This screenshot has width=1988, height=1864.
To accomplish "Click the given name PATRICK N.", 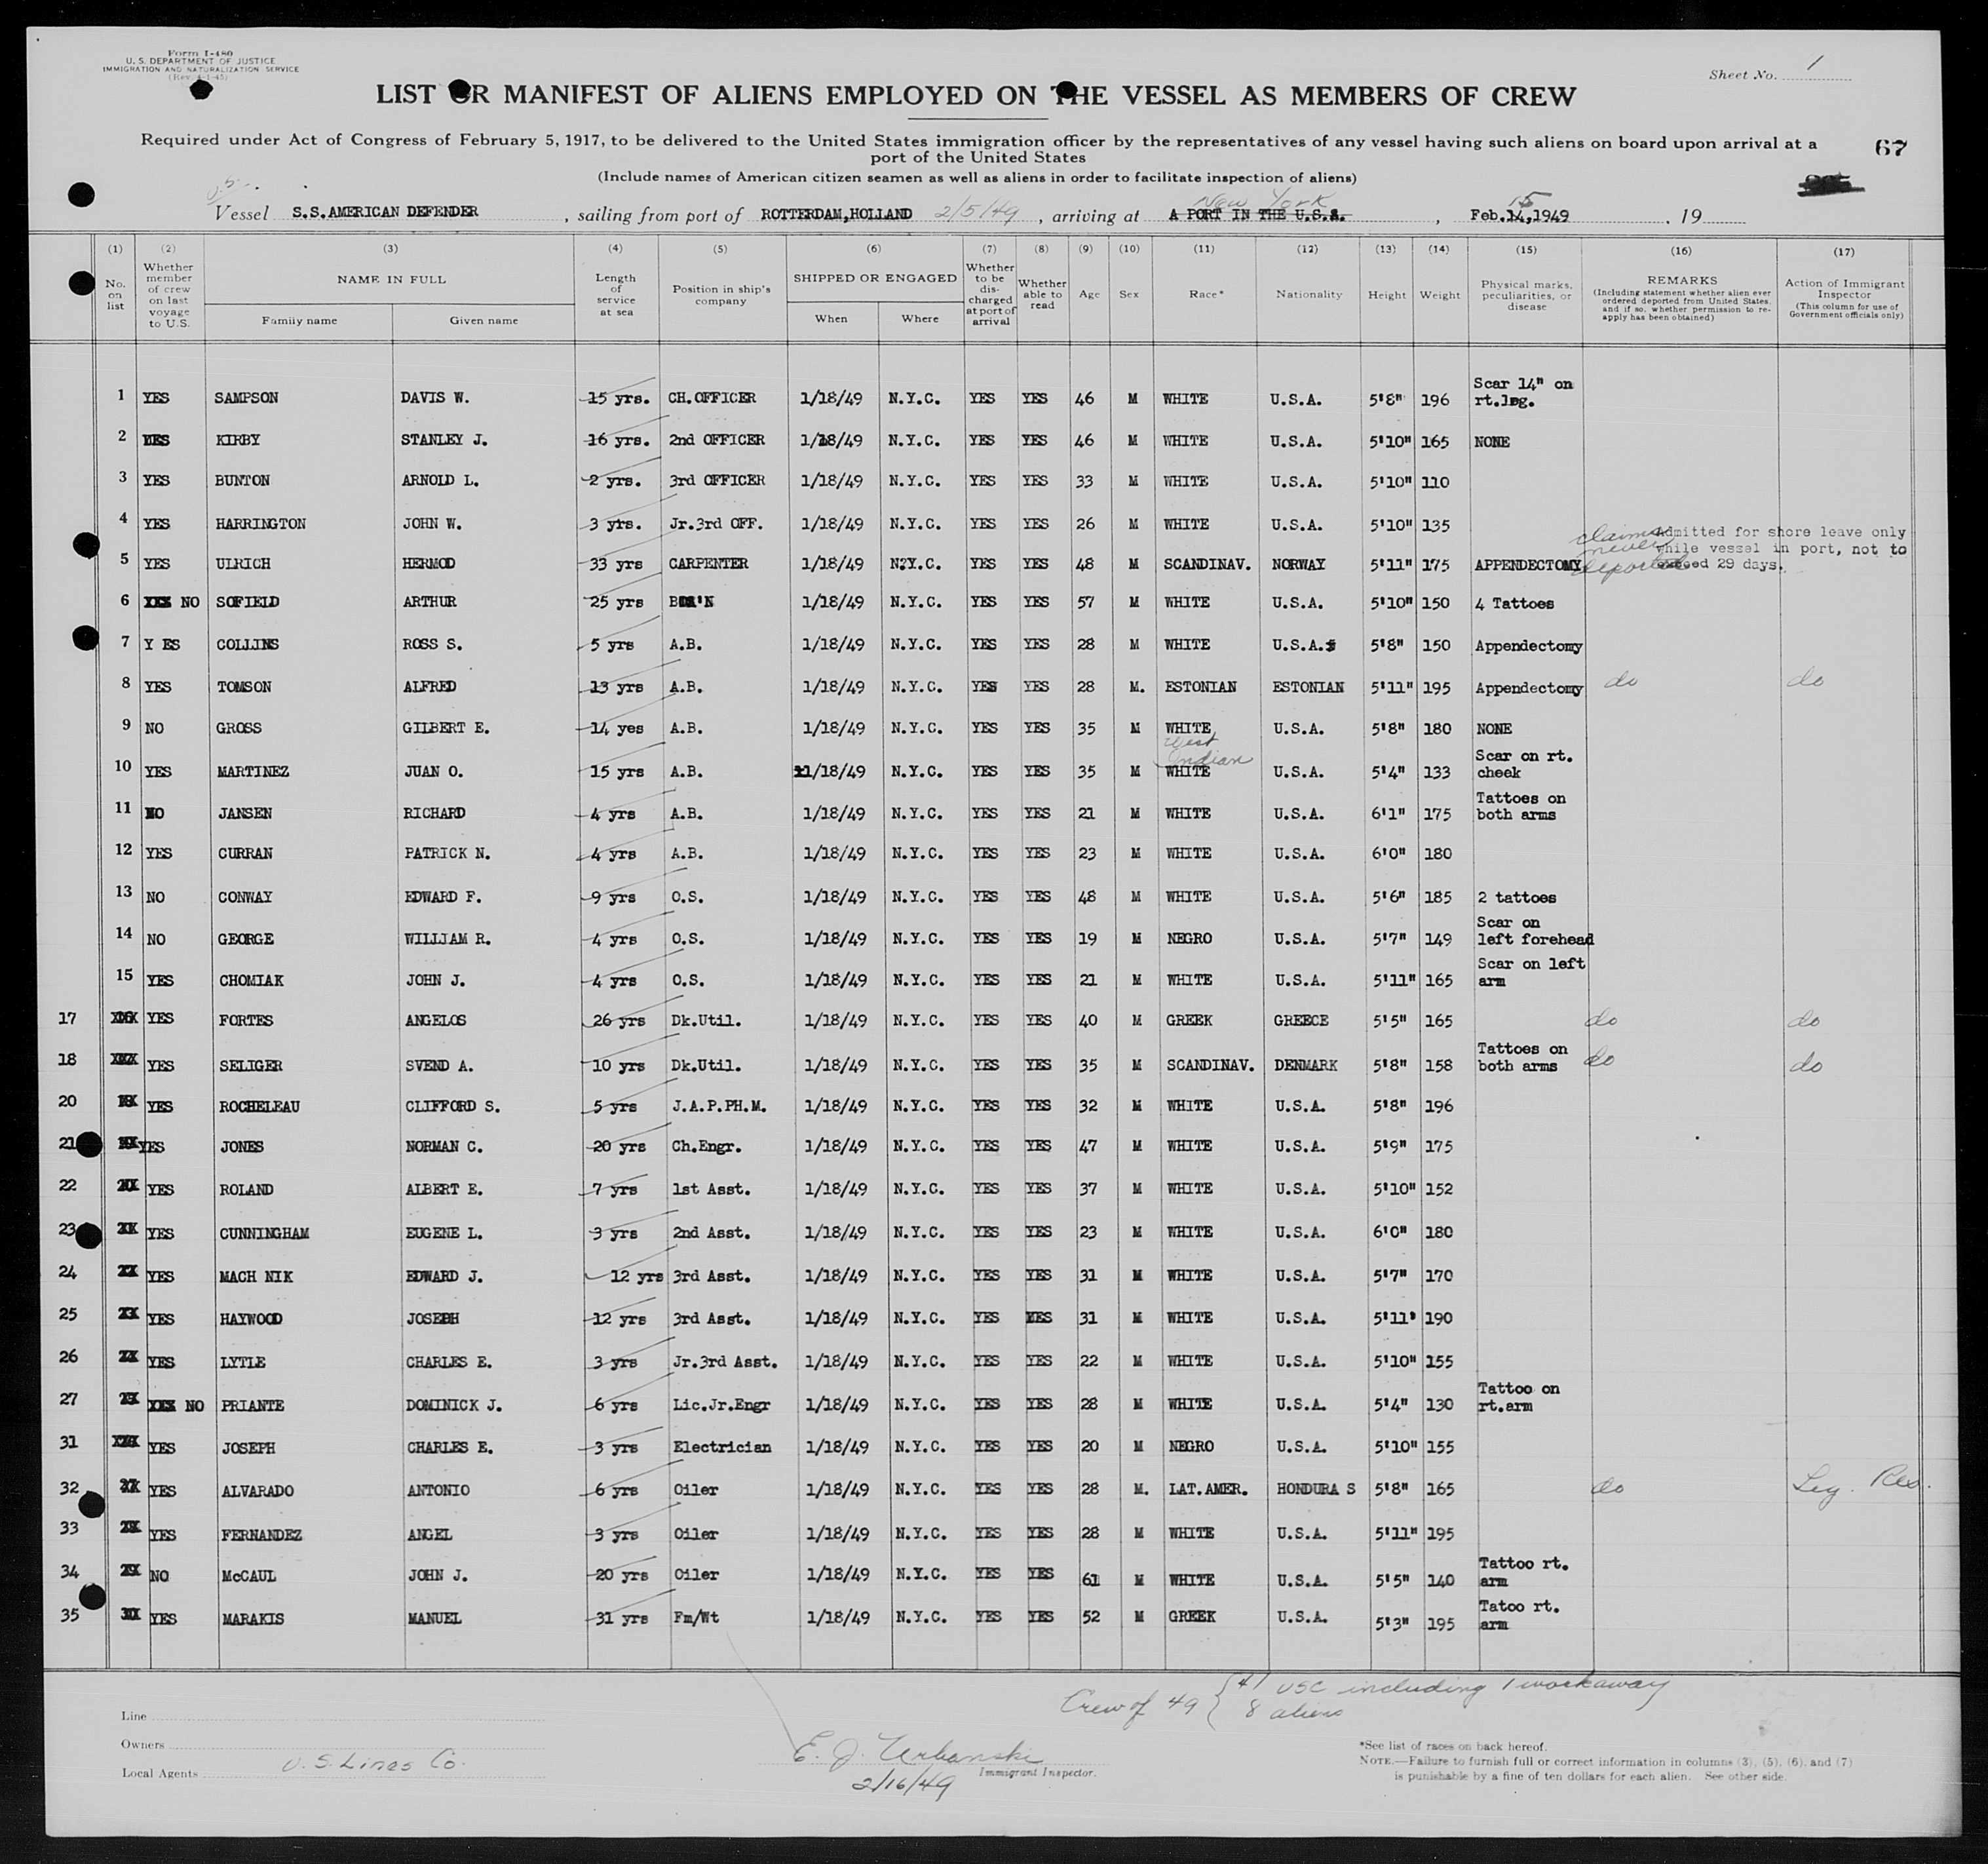I will (x=447, y=854).
